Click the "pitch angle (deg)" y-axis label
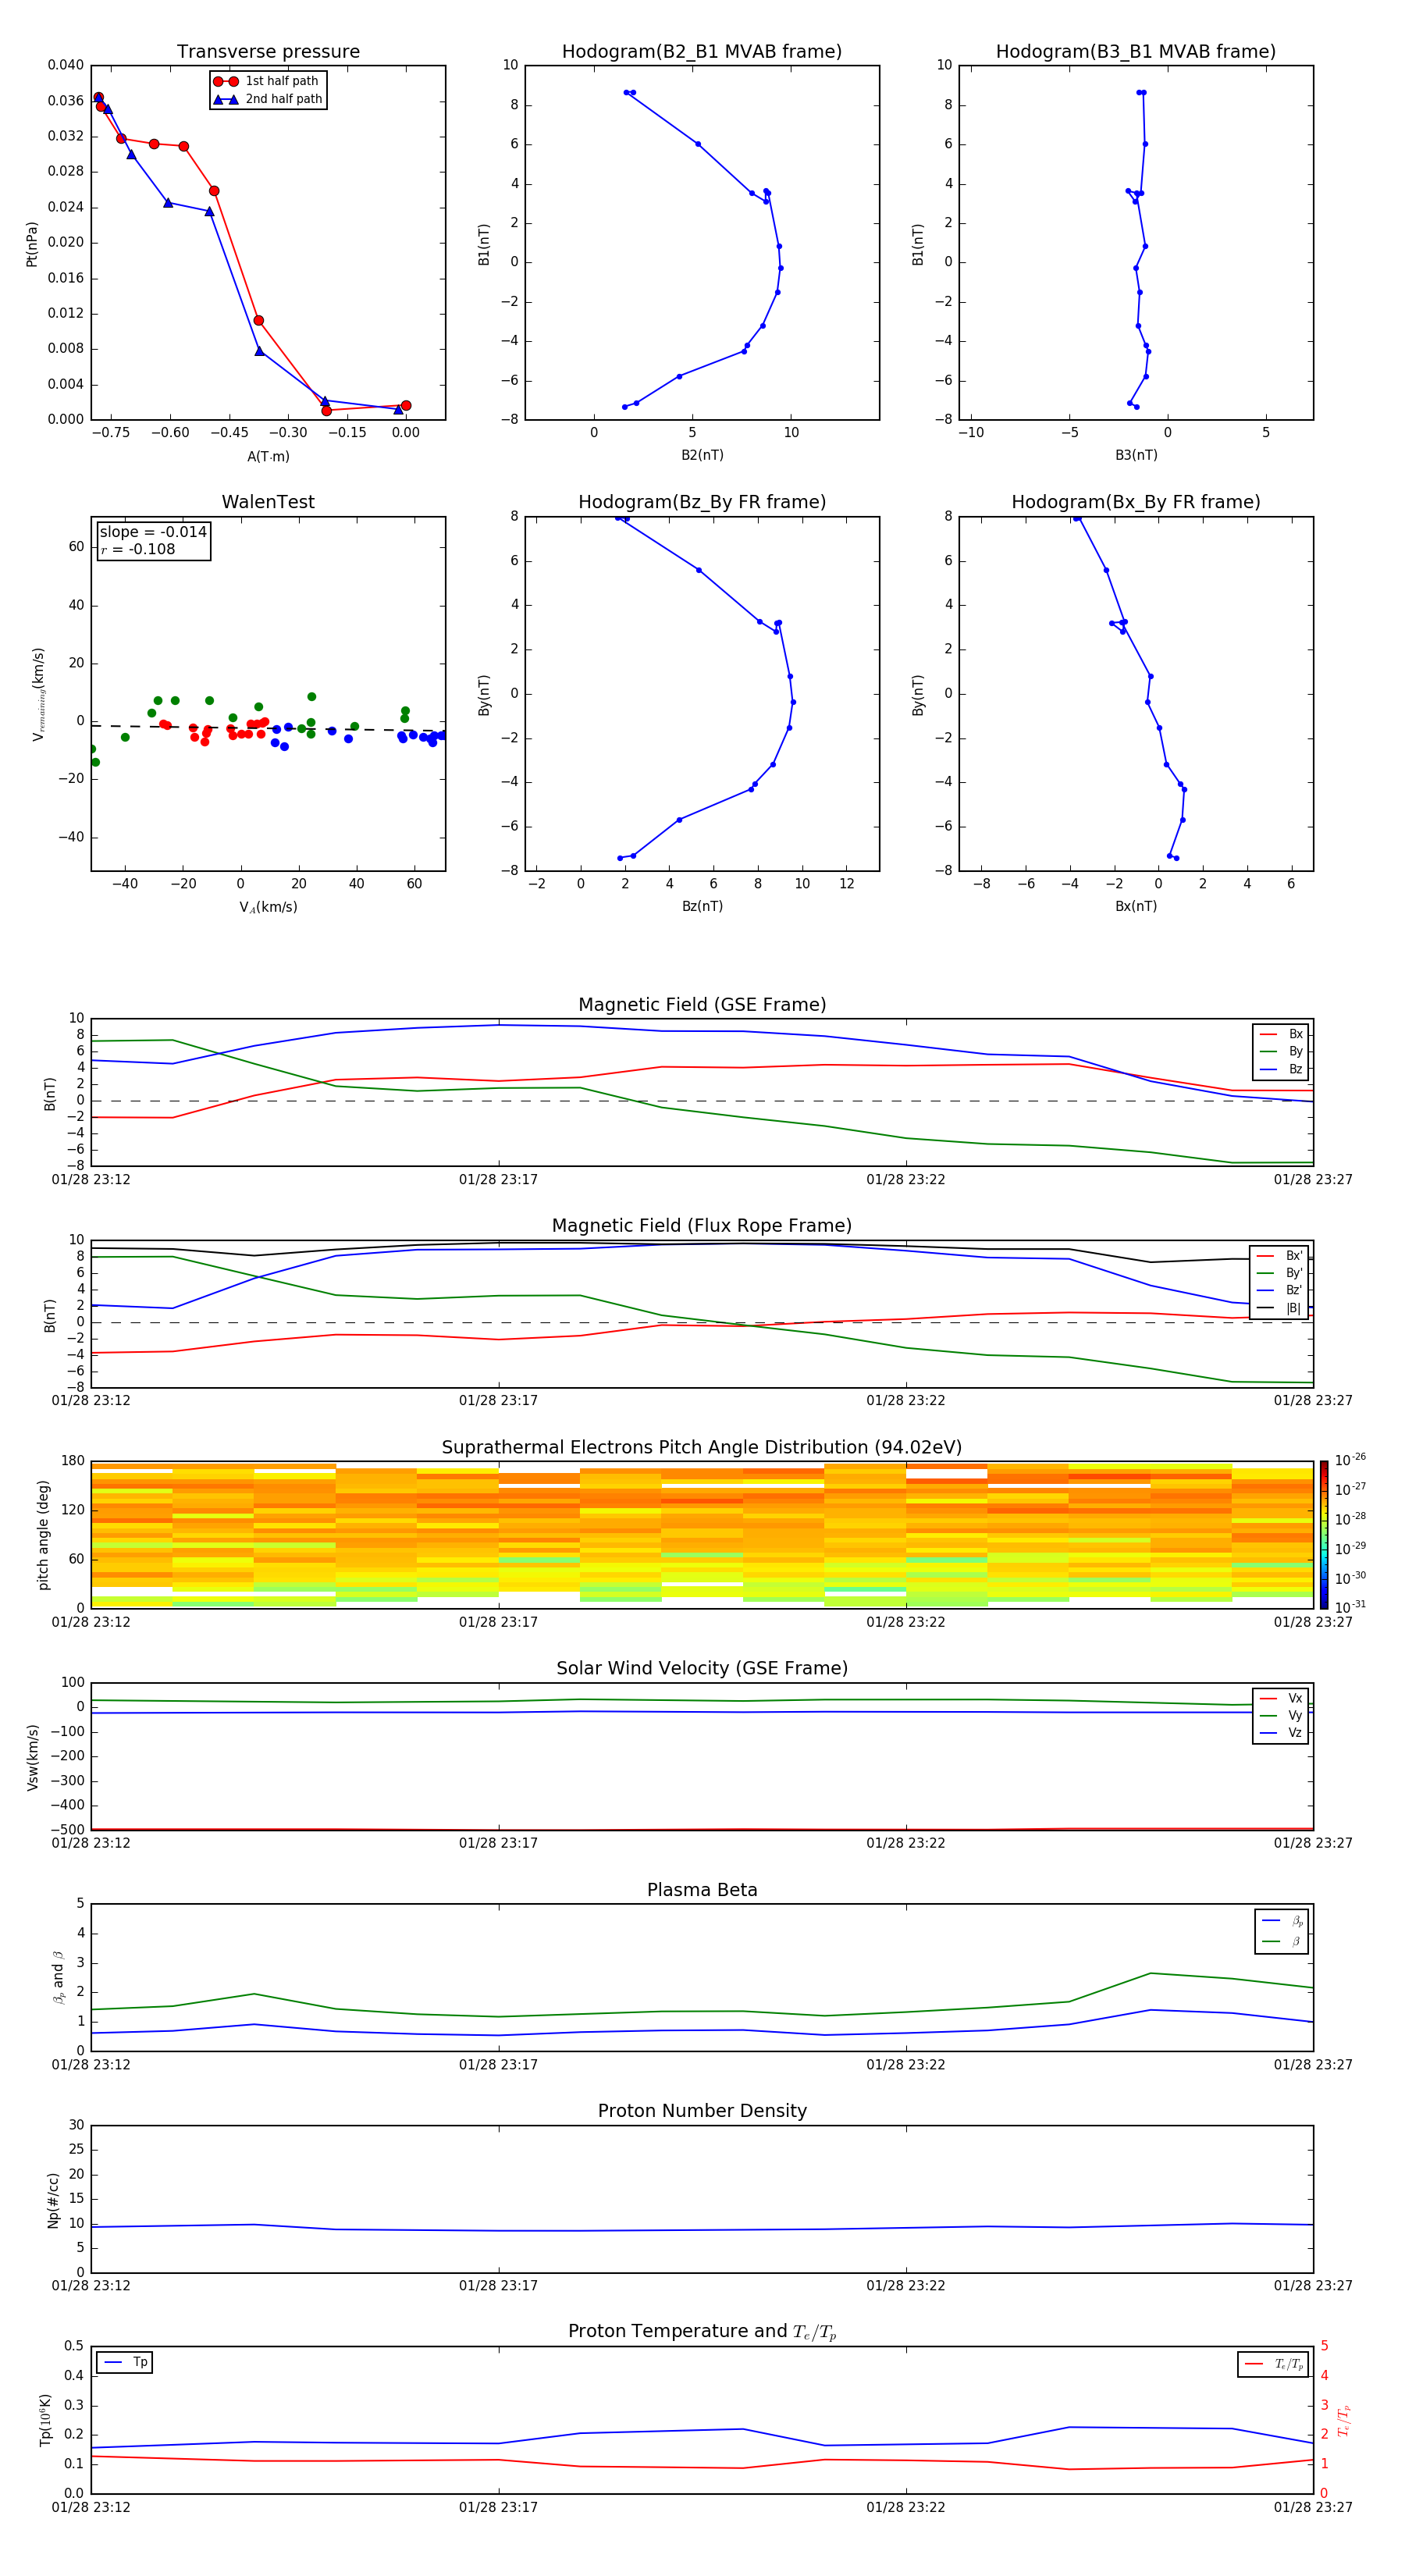Image resolution: width=1405 pixels, height=2576 pixels. pos(43,1535)
